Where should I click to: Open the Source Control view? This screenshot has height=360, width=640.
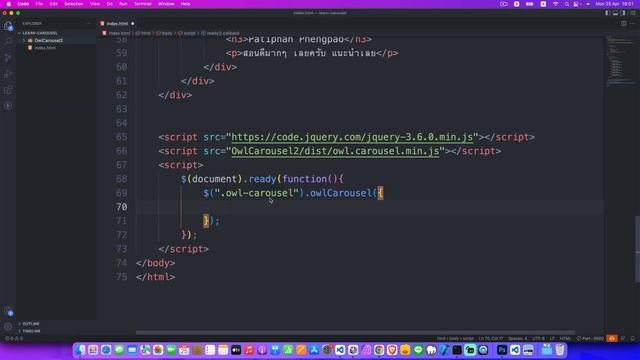(8, 58)
